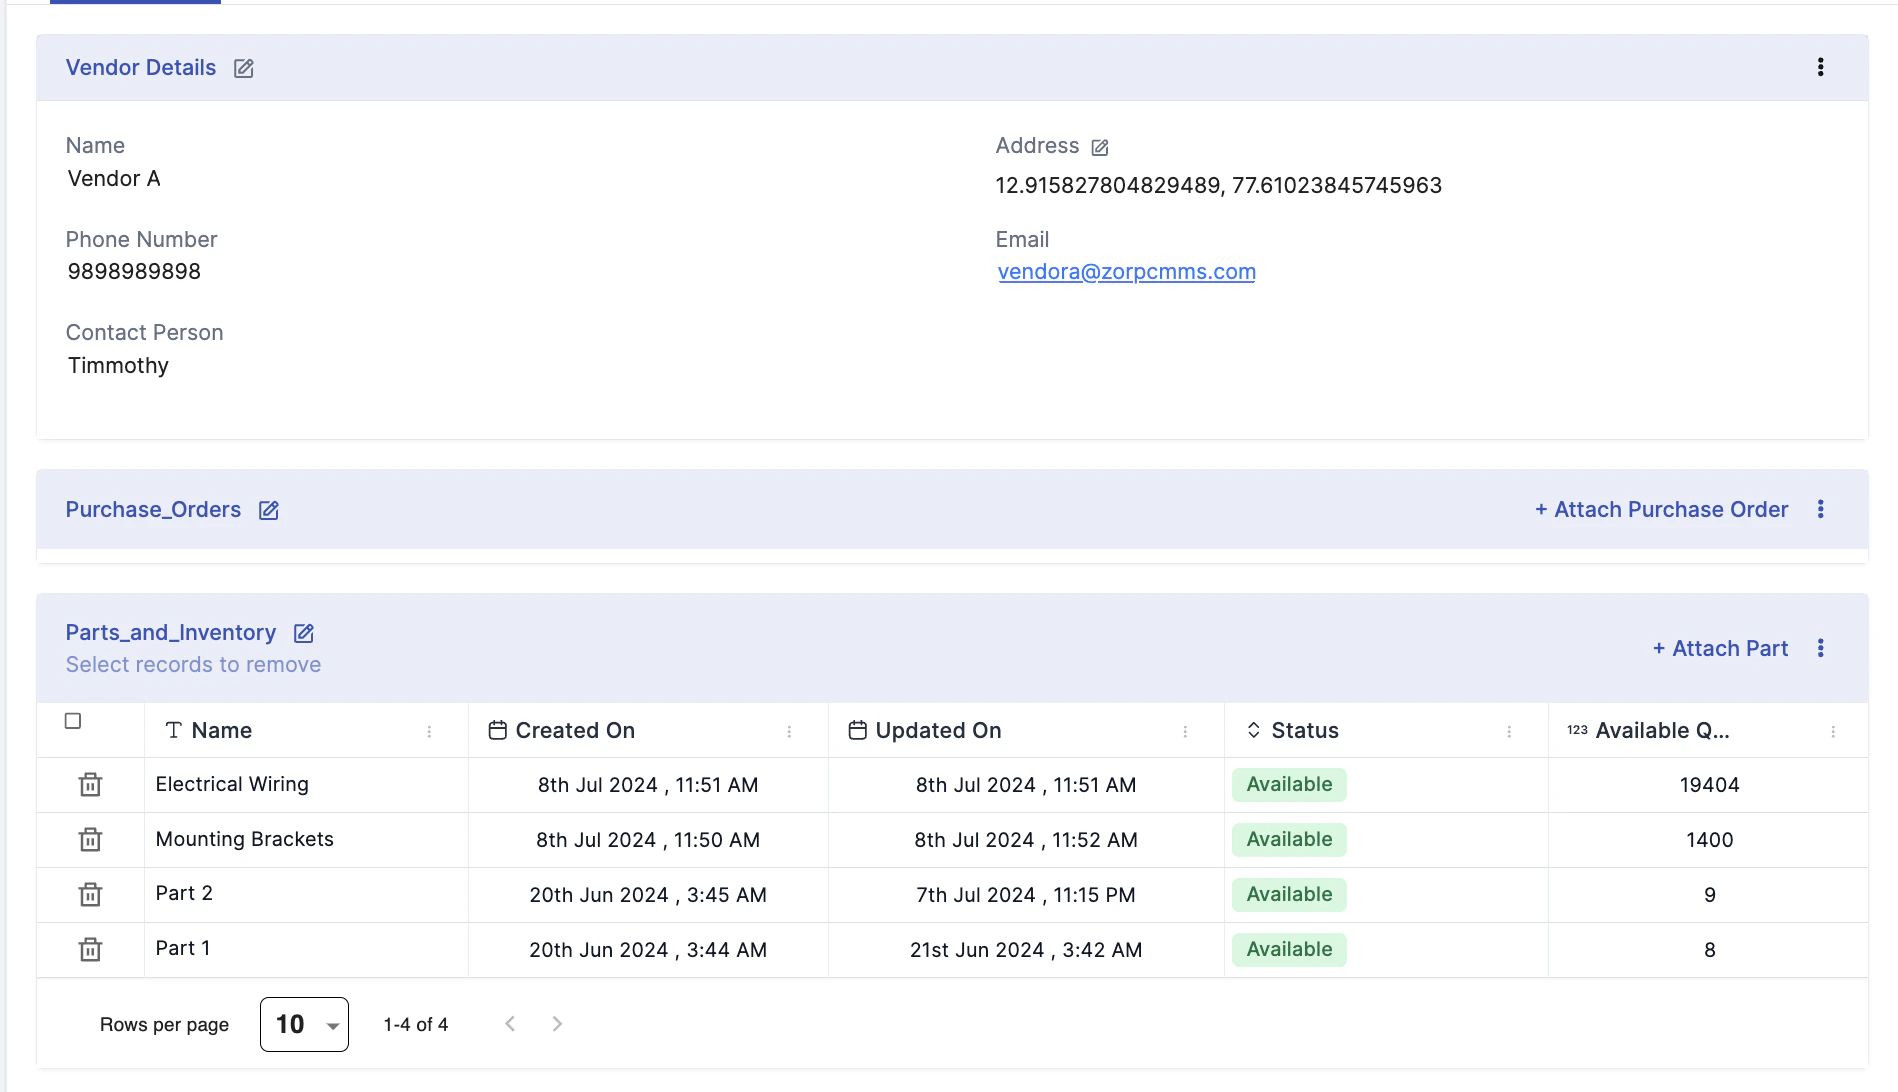Click the Vendor A name value
Viewport: 1898px width, 1092px height.
click(x=114, y=179)
